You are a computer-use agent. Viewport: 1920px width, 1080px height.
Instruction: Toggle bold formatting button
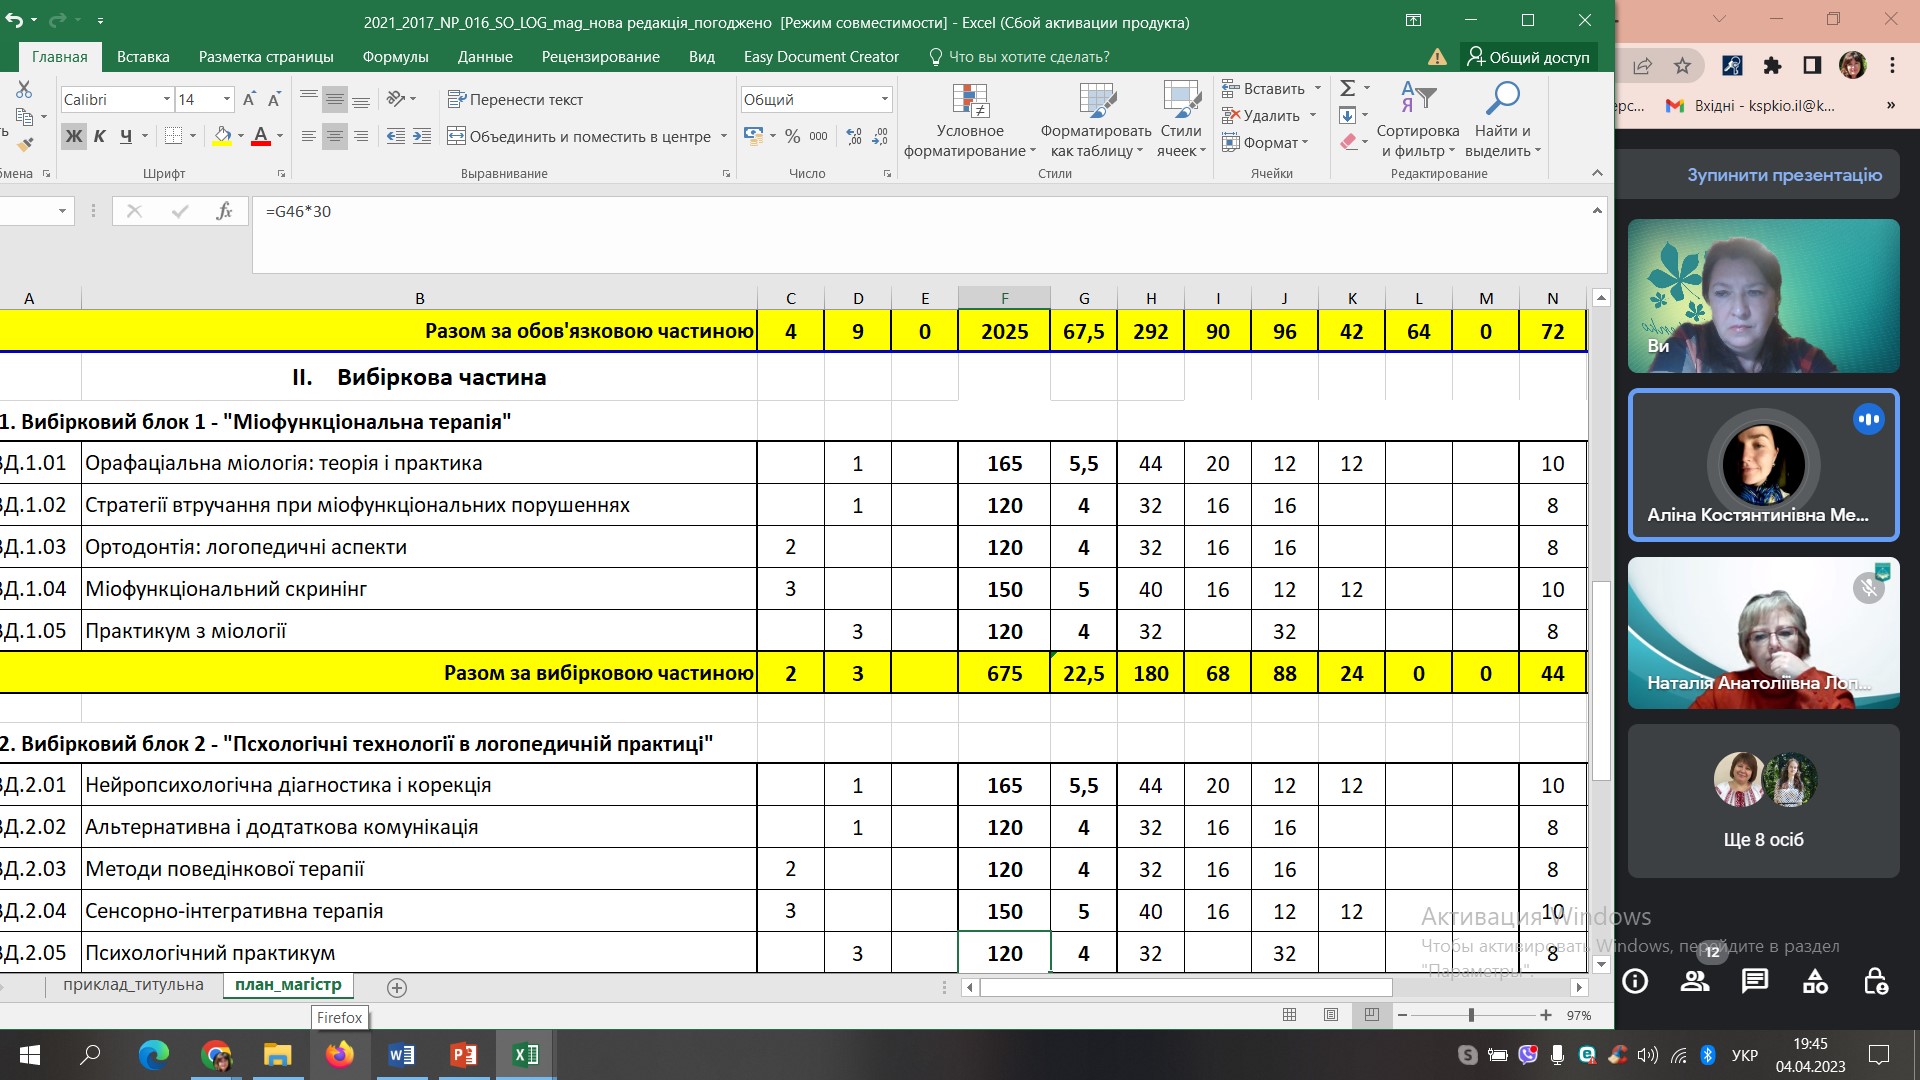pyautogui.click(x=73, y=136)
